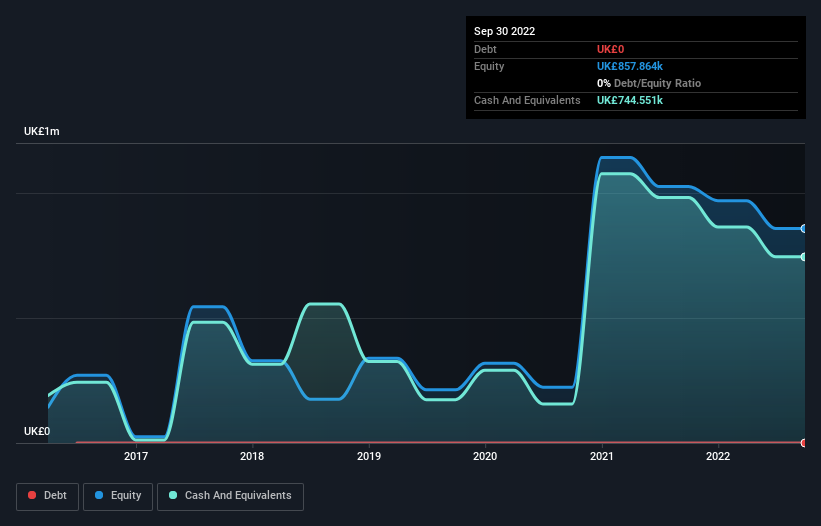Image resolution: width=821 pixels, height=526 pixels.
Task: Click the red UK£0 debt value
Action: click(611, 49)
